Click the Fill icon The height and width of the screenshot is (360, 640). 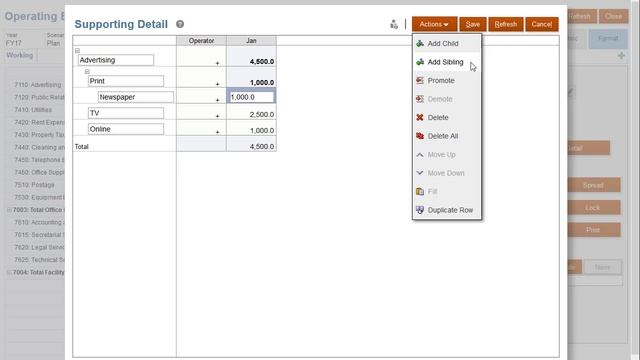click(x=420, y=191)
